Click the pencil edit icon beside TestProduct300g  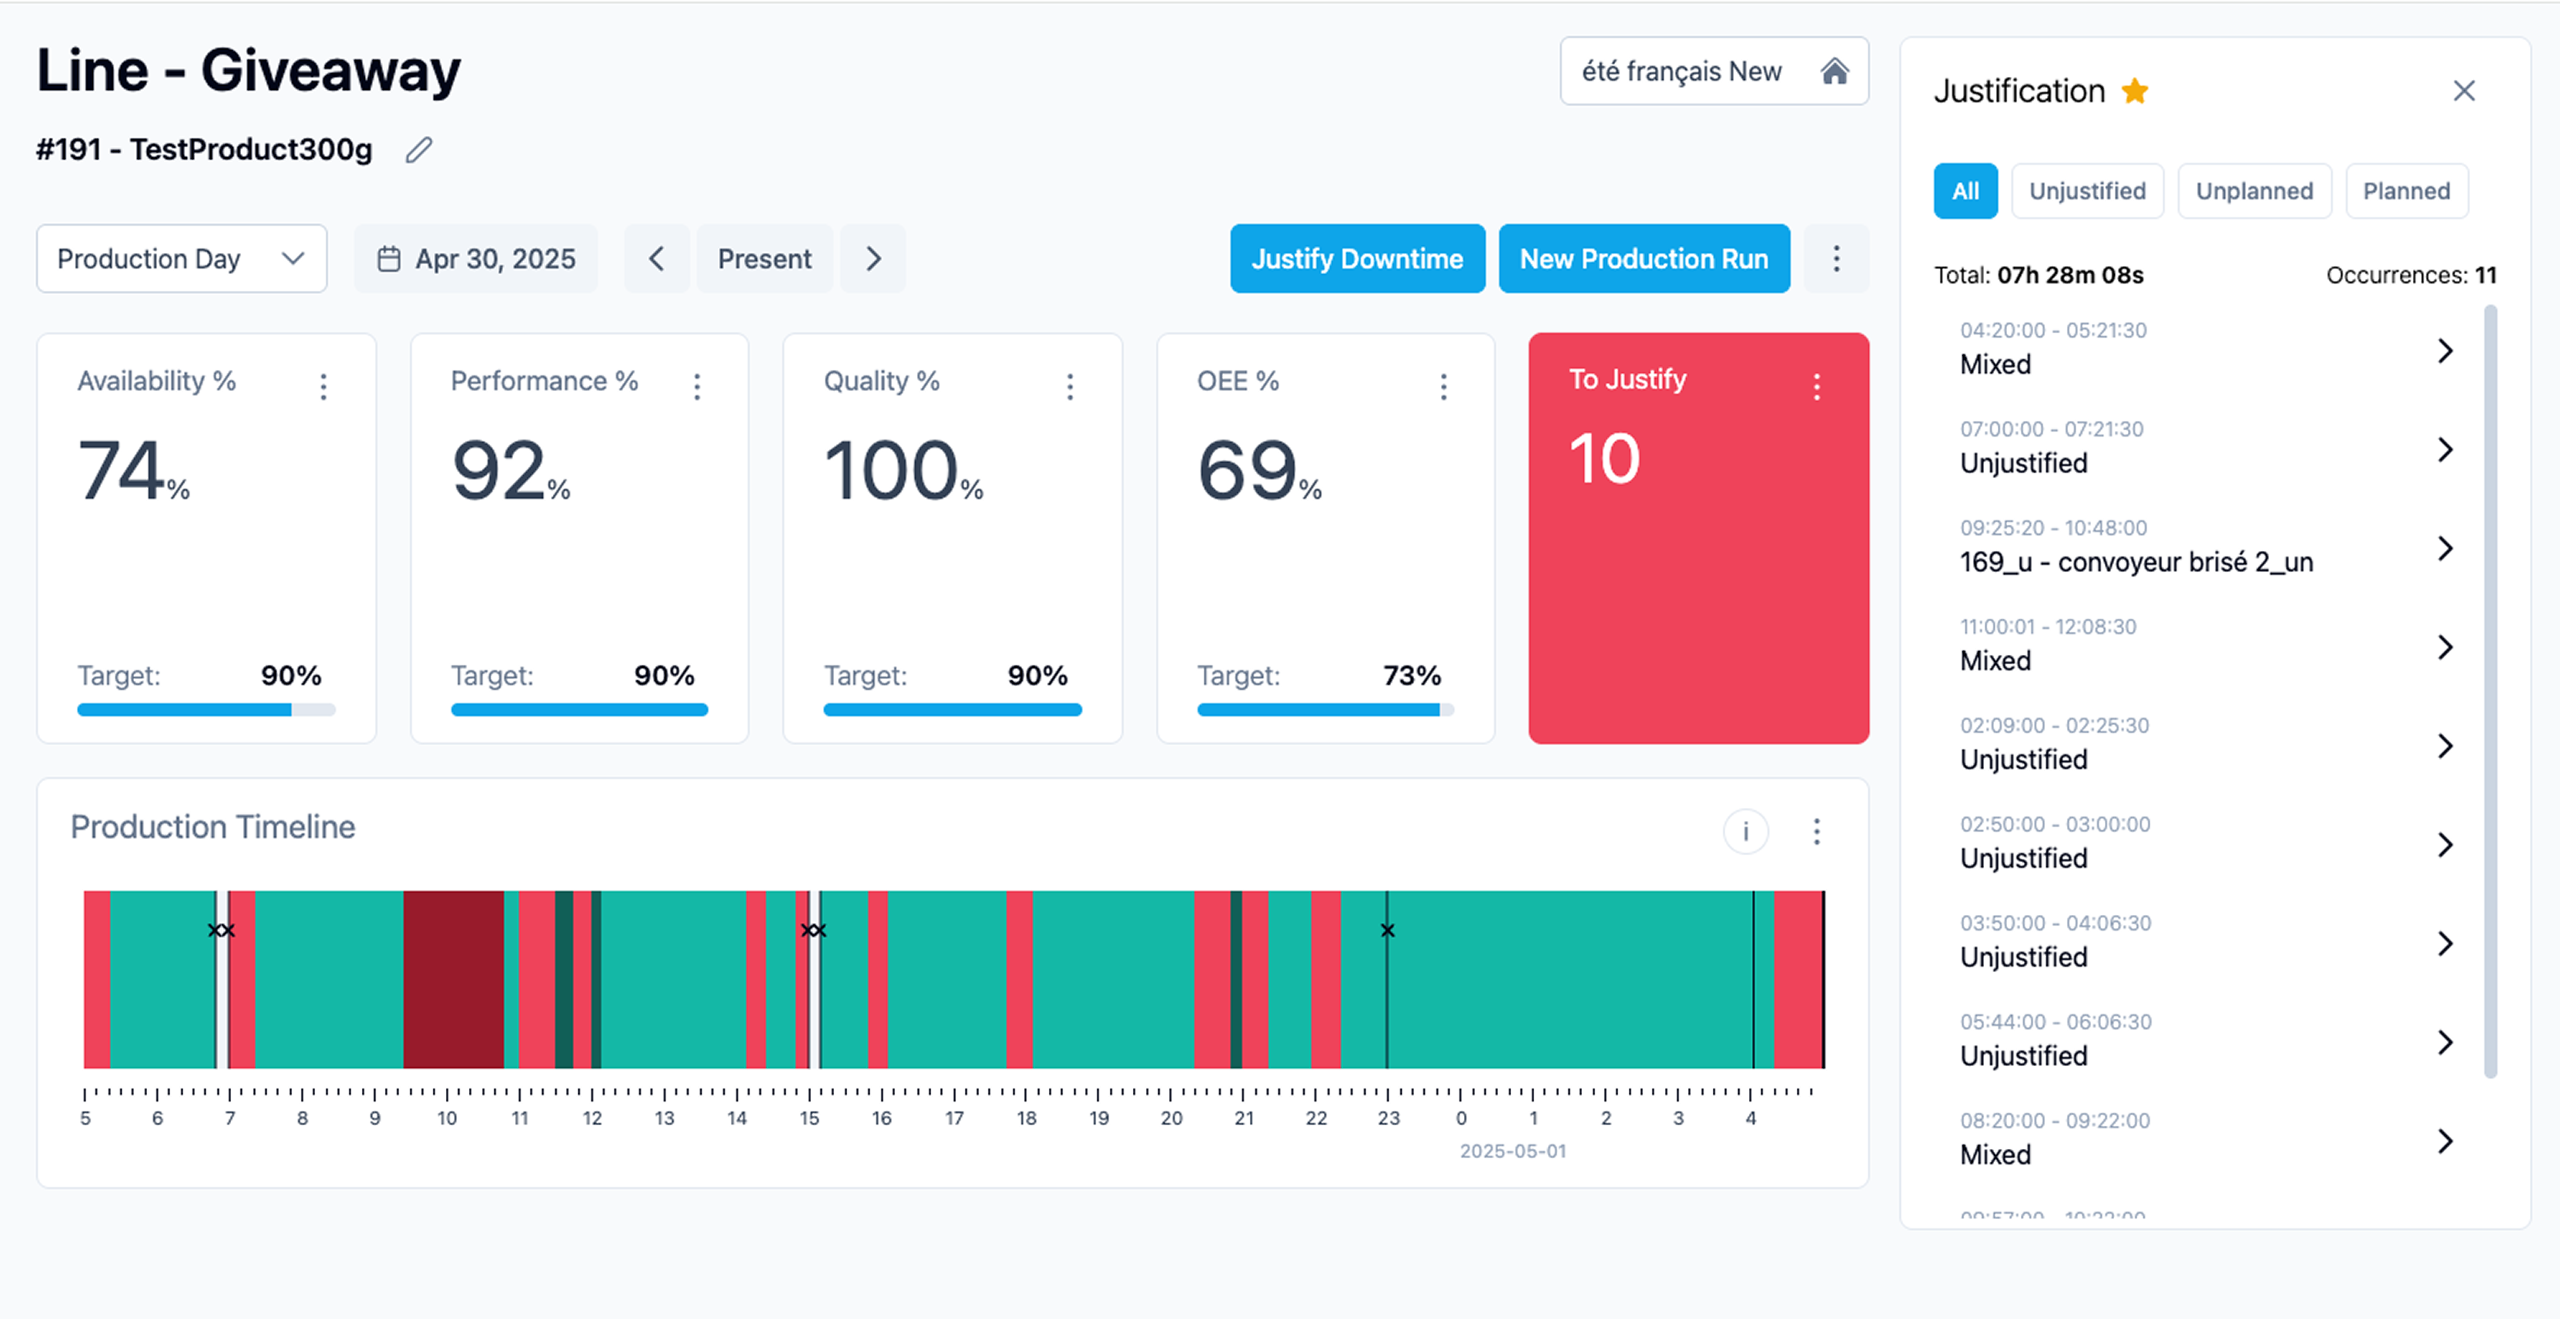pos(419,150)
